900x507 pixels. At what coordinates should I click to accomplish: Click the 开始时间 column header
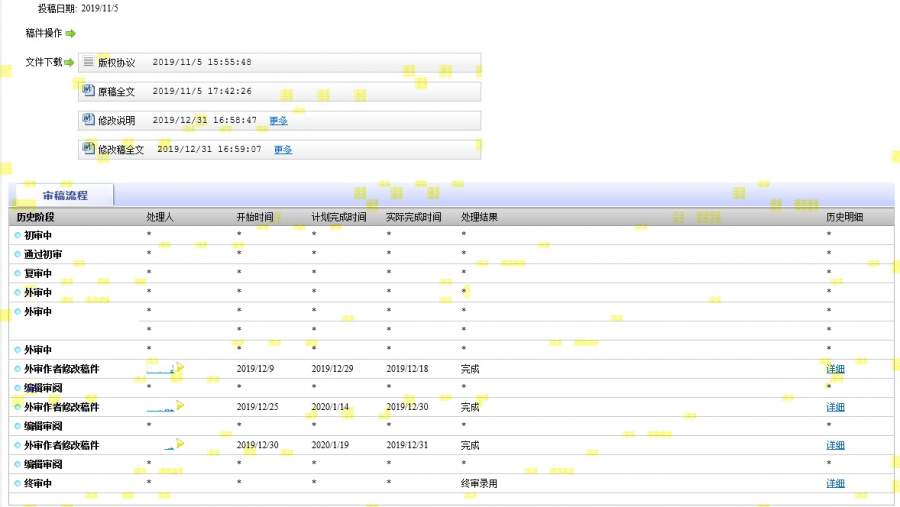point(255,217)
